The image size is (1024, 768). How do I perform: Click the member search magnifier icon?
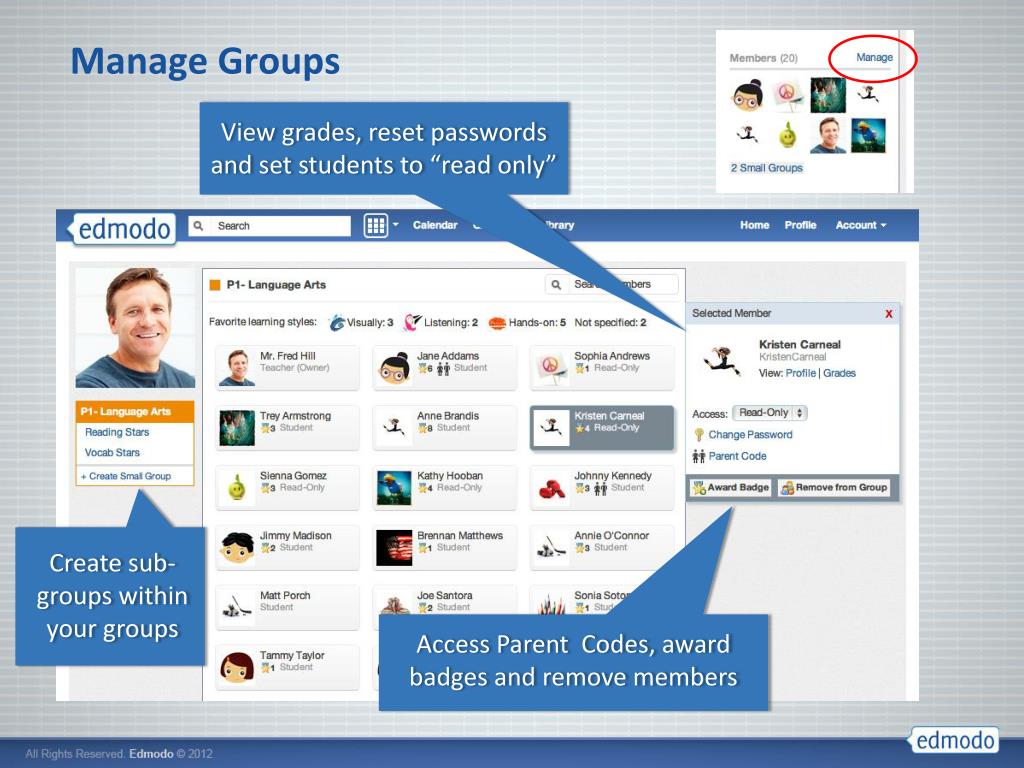[x=556, y=285]
